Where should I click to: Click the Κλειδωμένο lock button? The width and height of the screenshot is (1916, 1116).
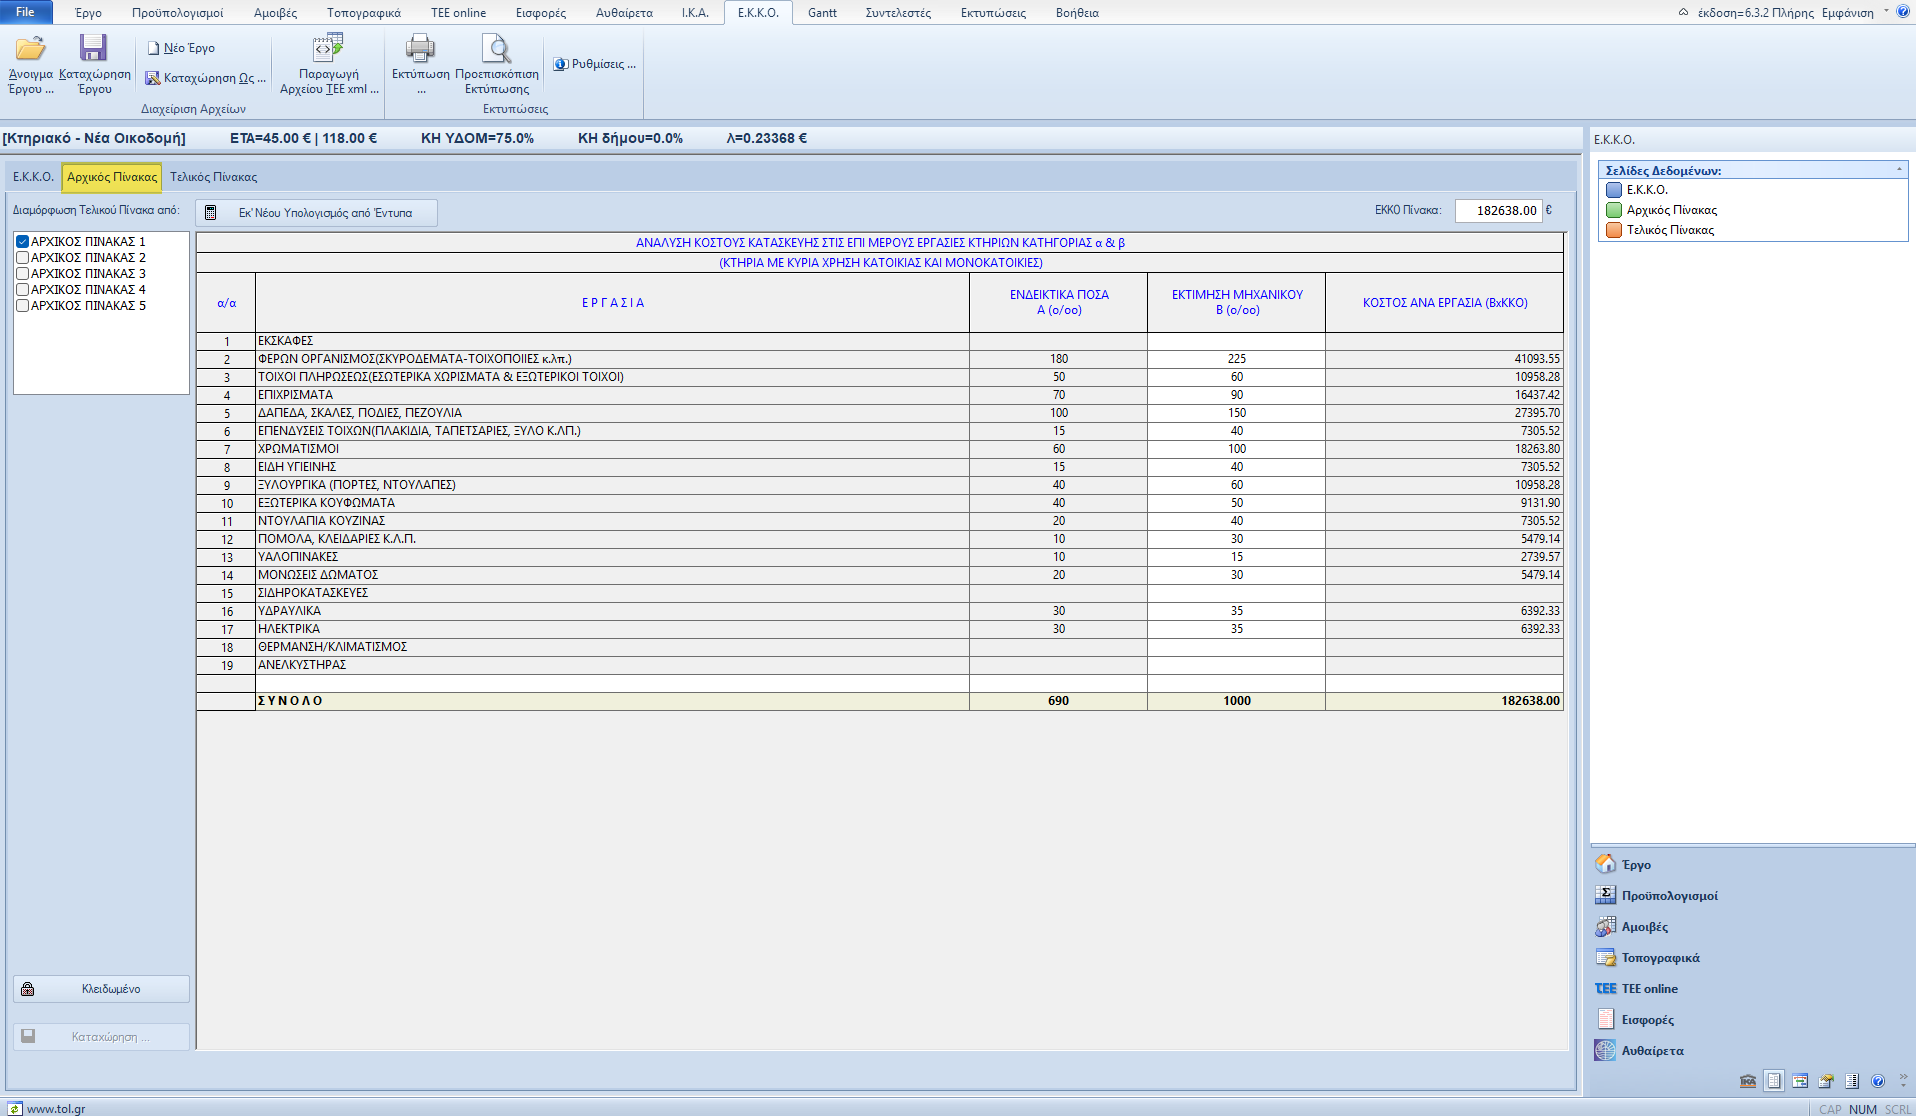101,989
